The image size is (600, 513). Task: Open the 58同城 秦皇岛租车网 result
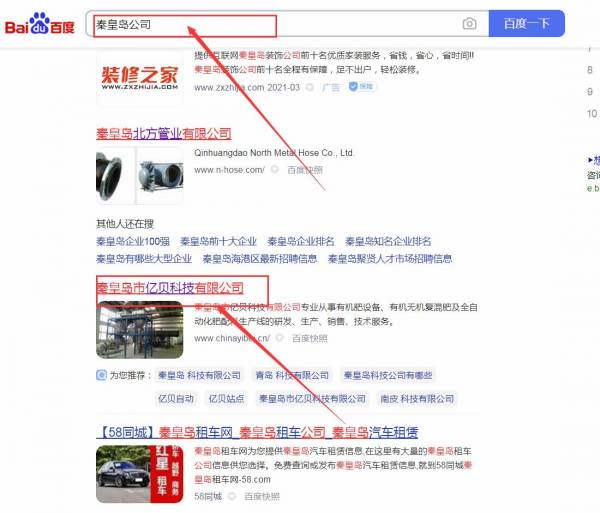pyautogui.click(x=257, y=432)
